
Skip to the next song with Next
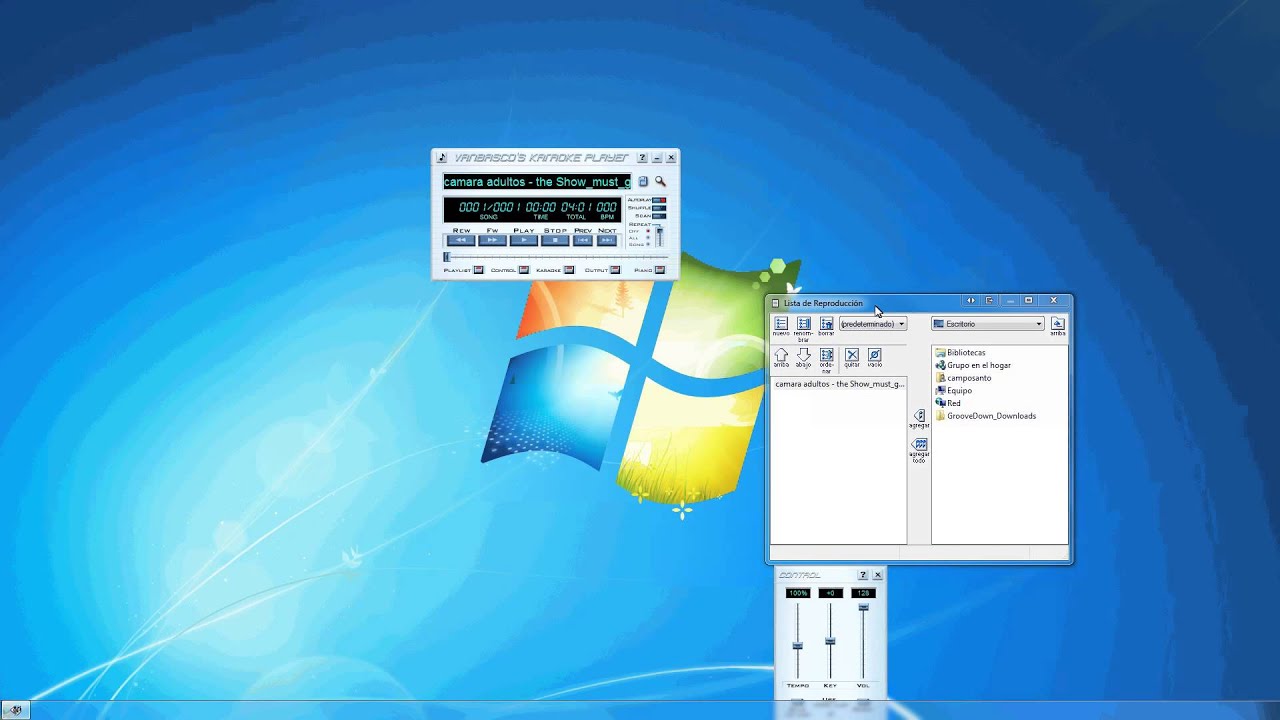607,240
